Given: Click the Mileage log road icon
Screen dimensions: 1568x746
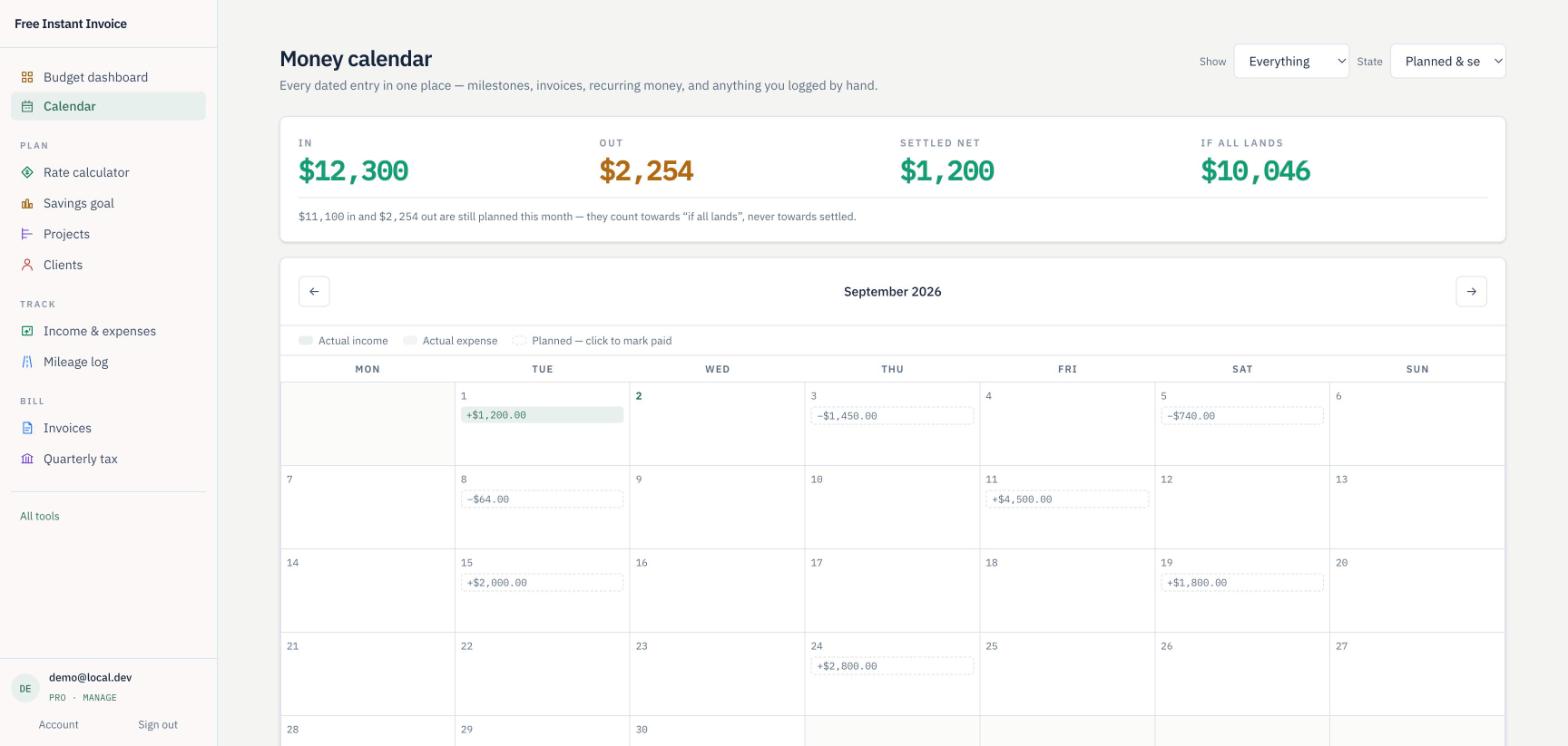Looking at the screenshot, I should pyautogui.click(x=27, y=362).
